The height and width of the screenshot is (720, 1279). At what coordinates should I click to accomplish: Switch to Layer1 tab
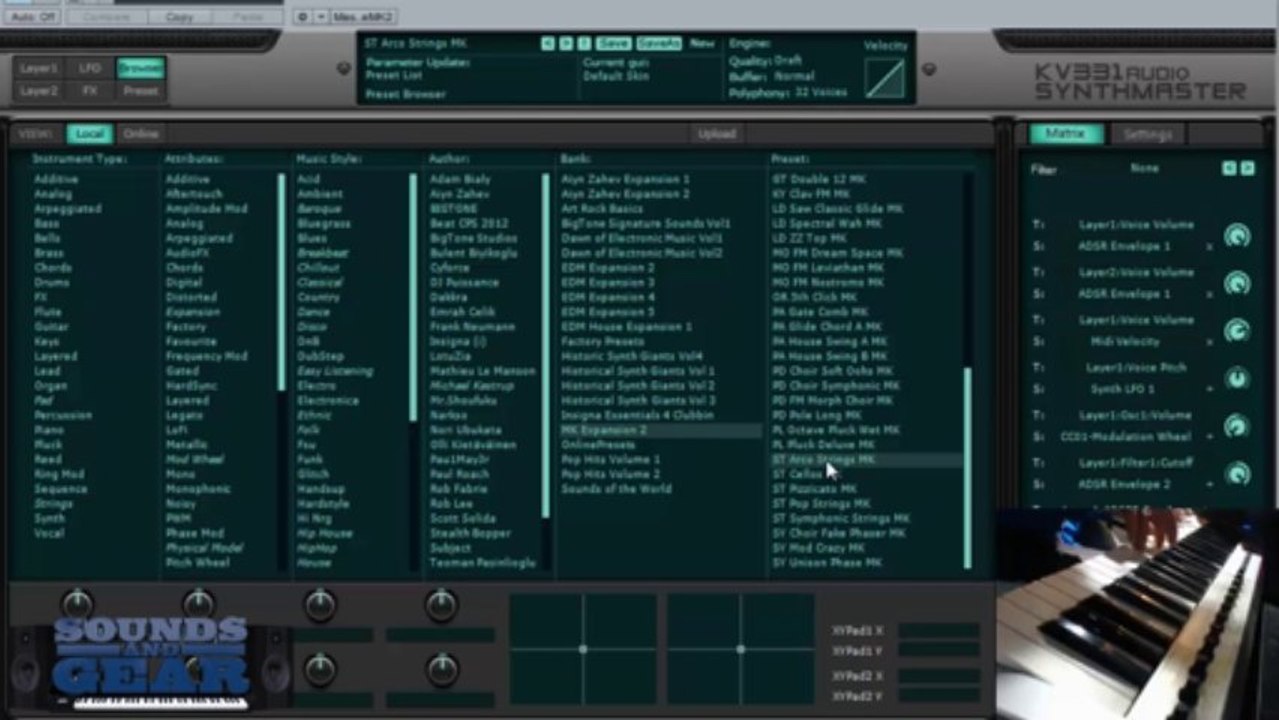coord(39,68)
